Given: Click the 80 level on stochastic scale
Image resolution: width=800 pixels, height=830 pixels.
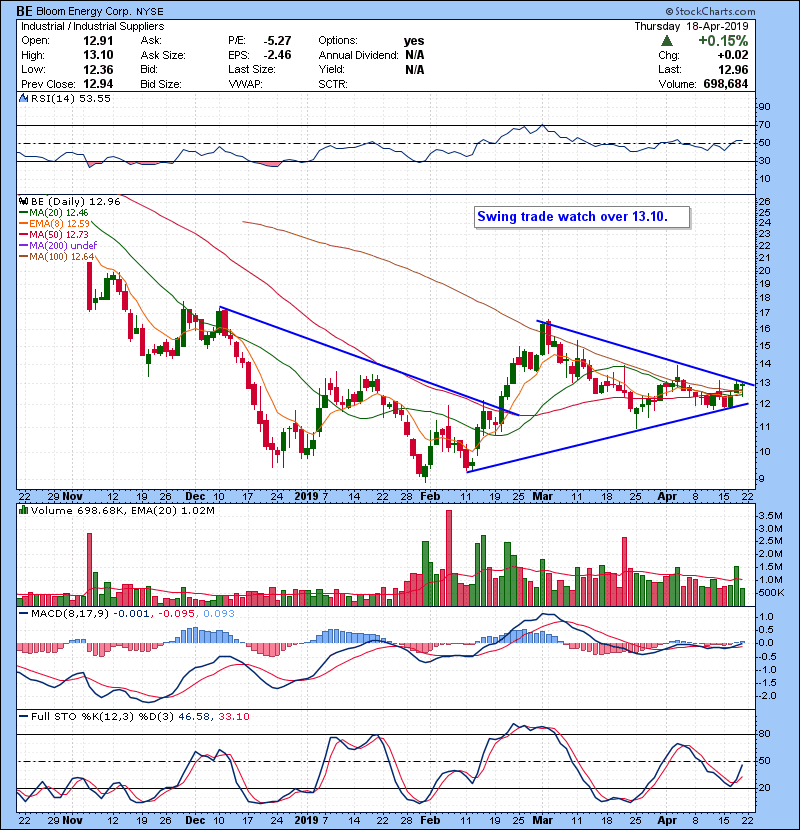Looking at the screenshot, I should point(765,734).
